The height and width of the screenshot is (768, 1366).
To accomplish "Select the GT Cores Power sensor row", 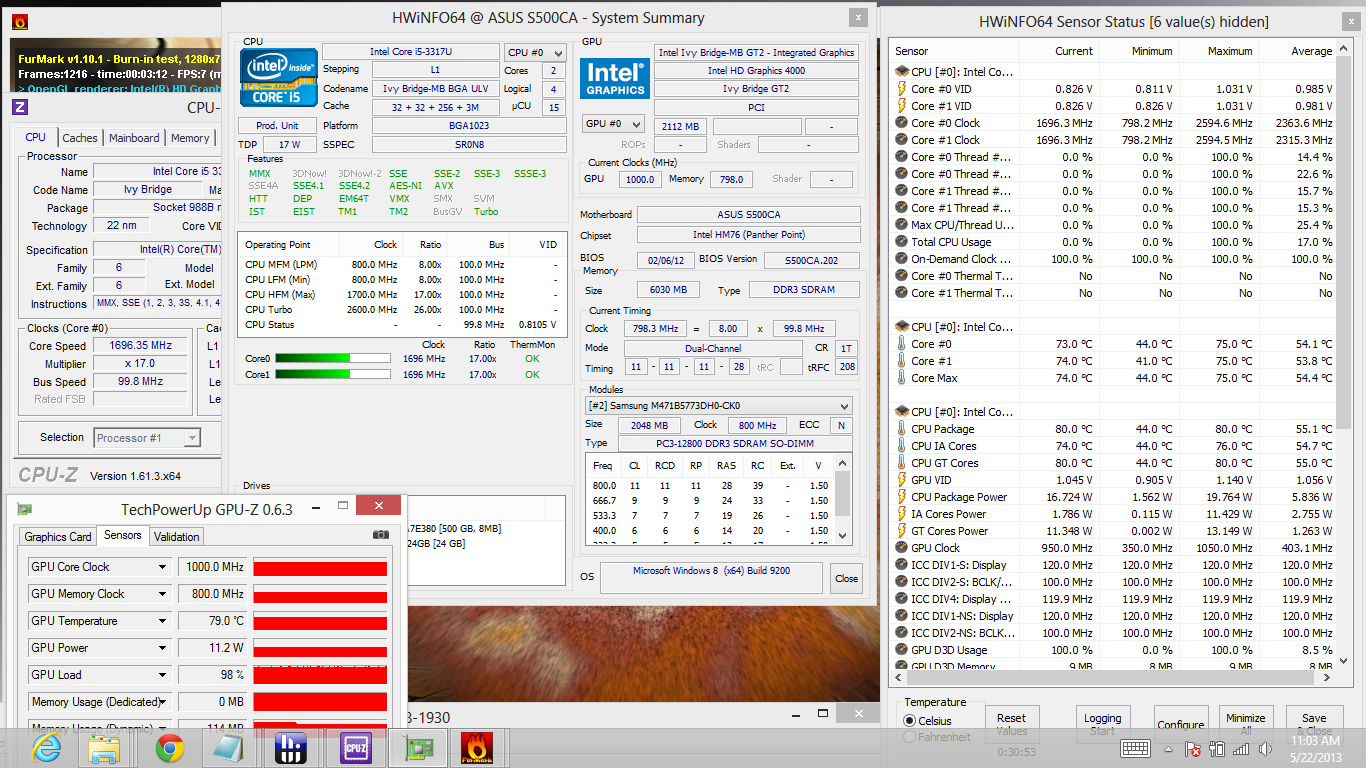I will point(1113,531).
